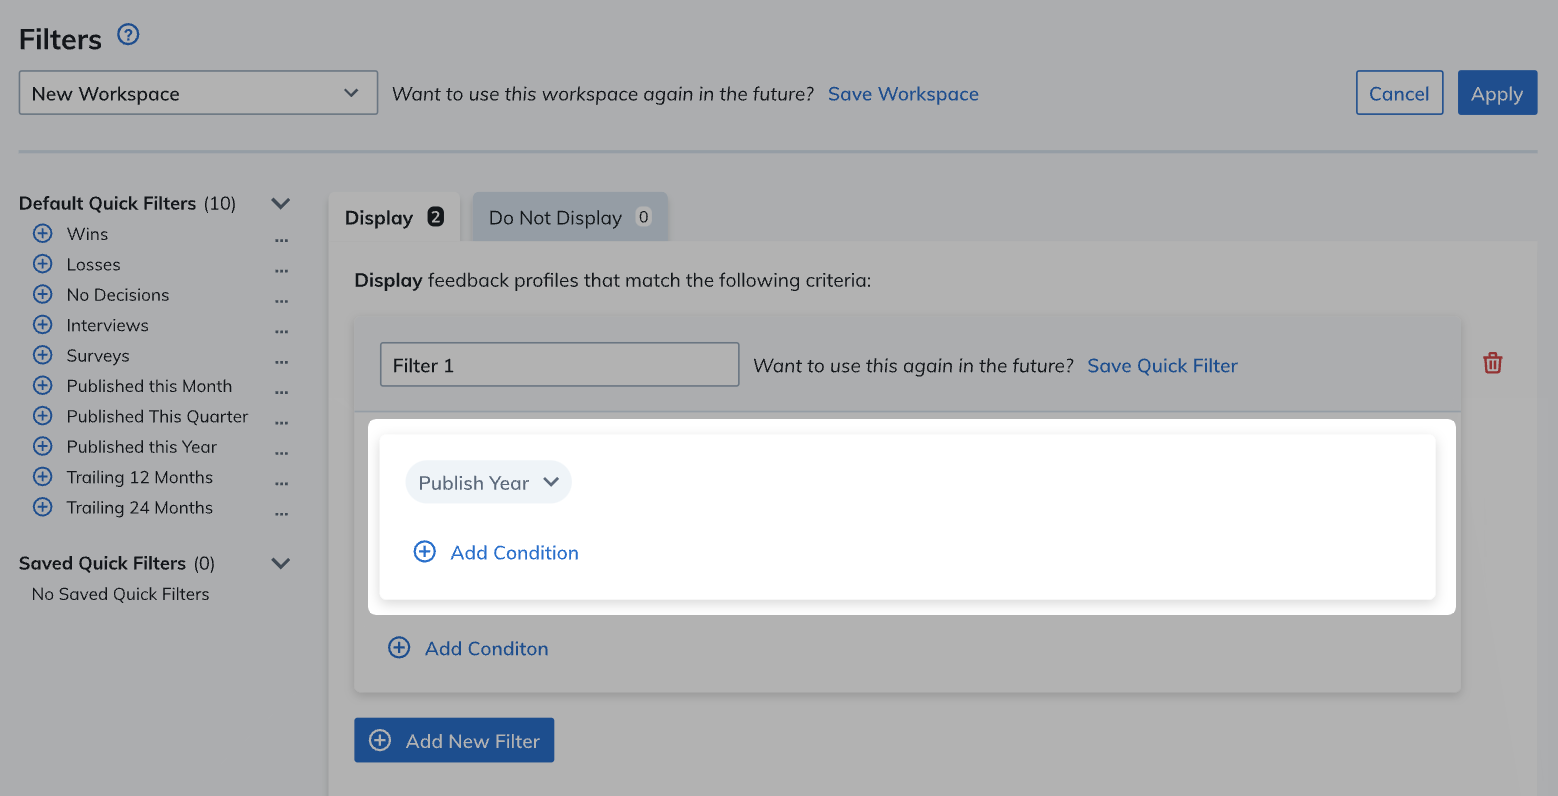Add the Published This Quarter plus icon
The height and width of the screenshot is (796, 1558).
tap(42, 416)
